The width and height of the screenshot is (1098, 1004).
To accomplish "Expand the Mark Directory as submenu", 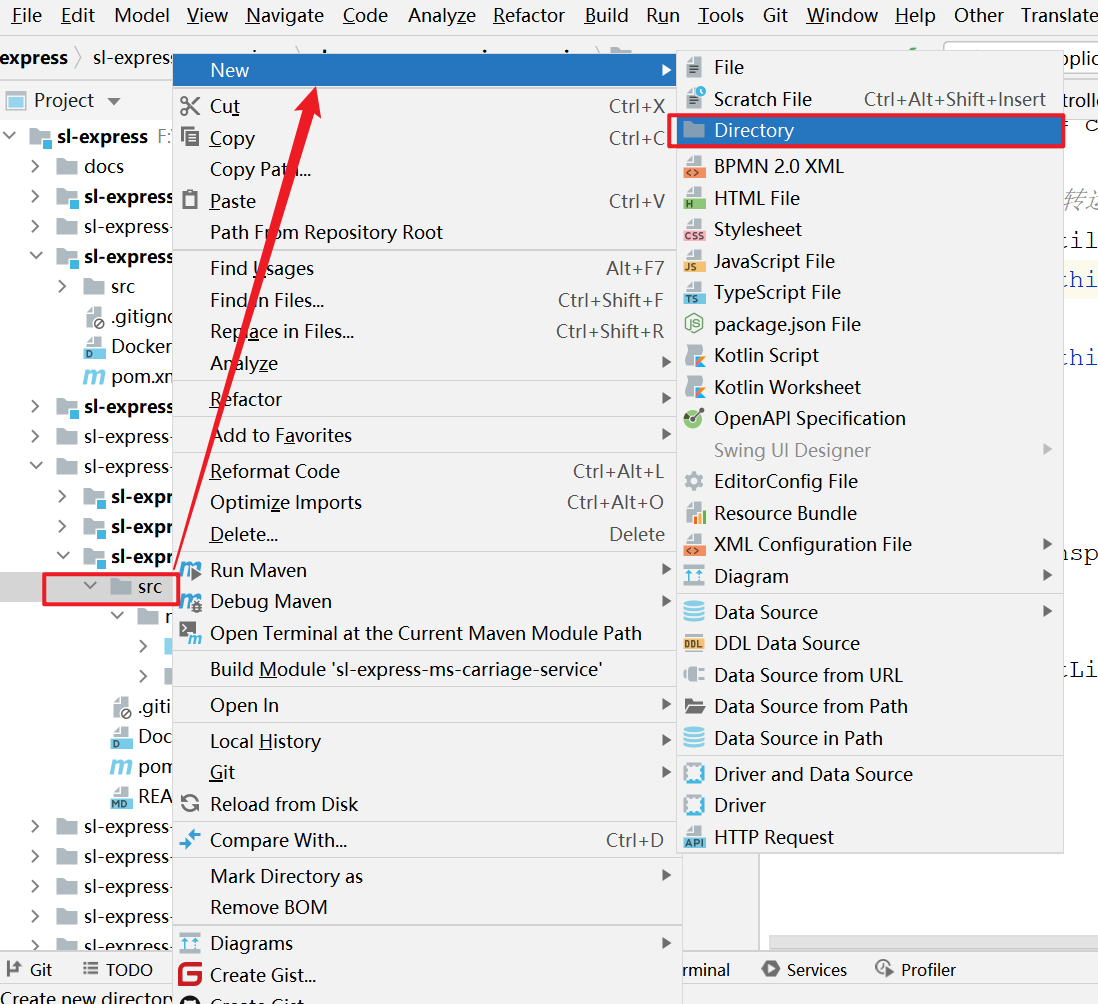I will (666, 875).
